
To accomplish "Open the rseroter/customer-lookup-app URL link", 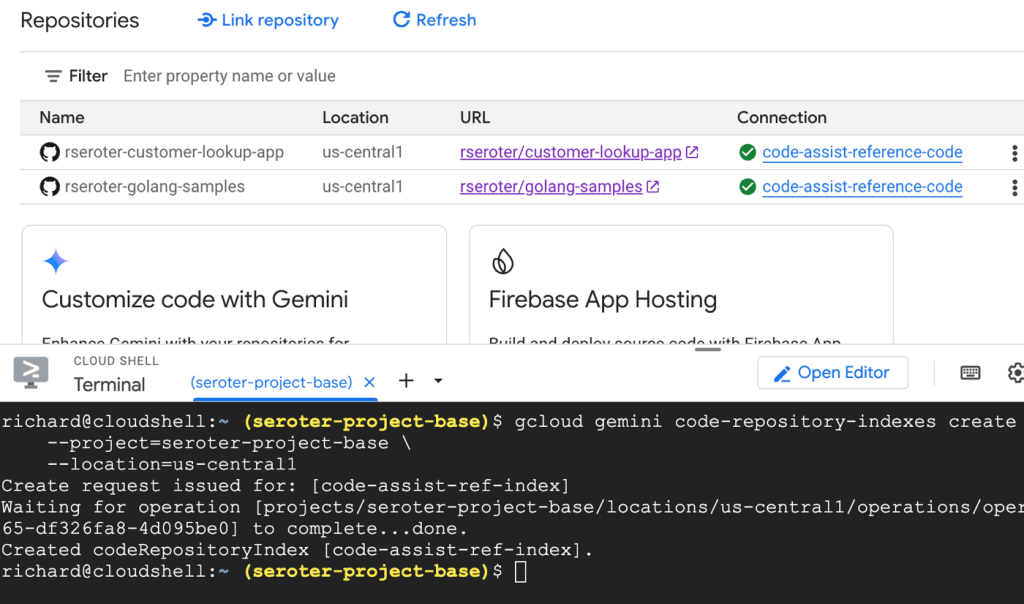I will (x=570, y=153).
